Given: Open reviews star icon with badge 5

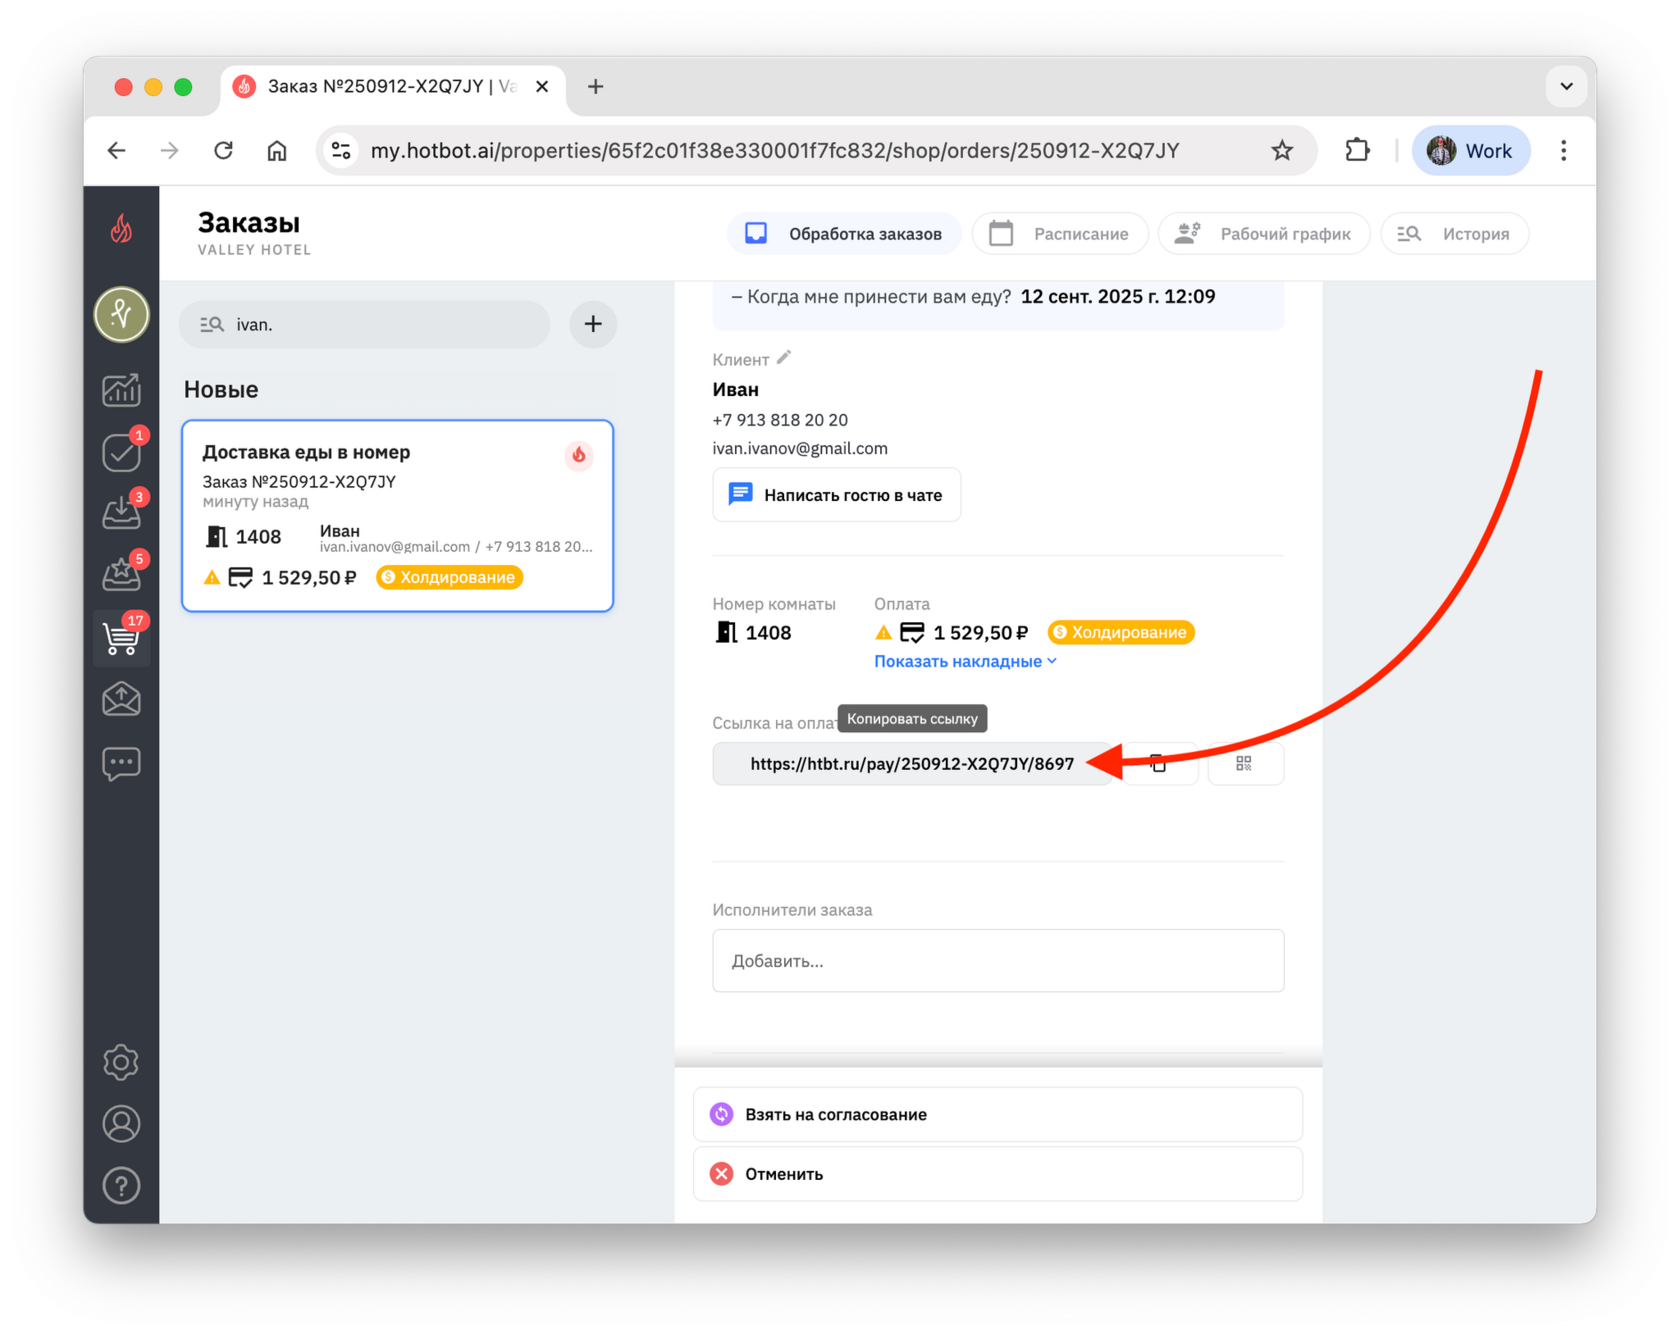Looking at the screenshot, I should pos(122,573).
